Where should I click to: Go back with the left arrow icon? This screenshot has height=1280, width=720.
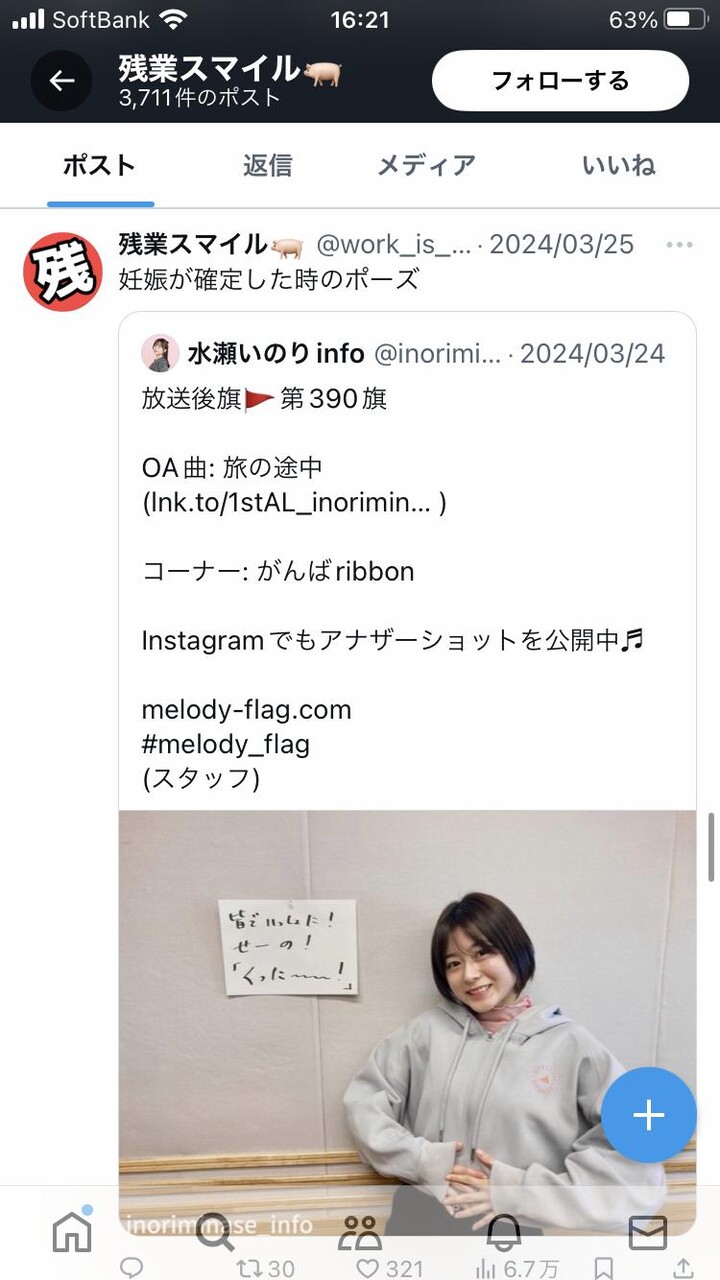62,81
